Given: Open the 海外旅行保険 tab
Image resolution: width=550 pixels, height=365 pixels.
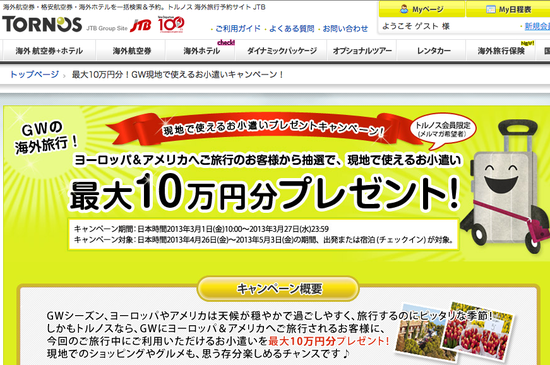Looking at the screenshot, I should coord(501,50).
